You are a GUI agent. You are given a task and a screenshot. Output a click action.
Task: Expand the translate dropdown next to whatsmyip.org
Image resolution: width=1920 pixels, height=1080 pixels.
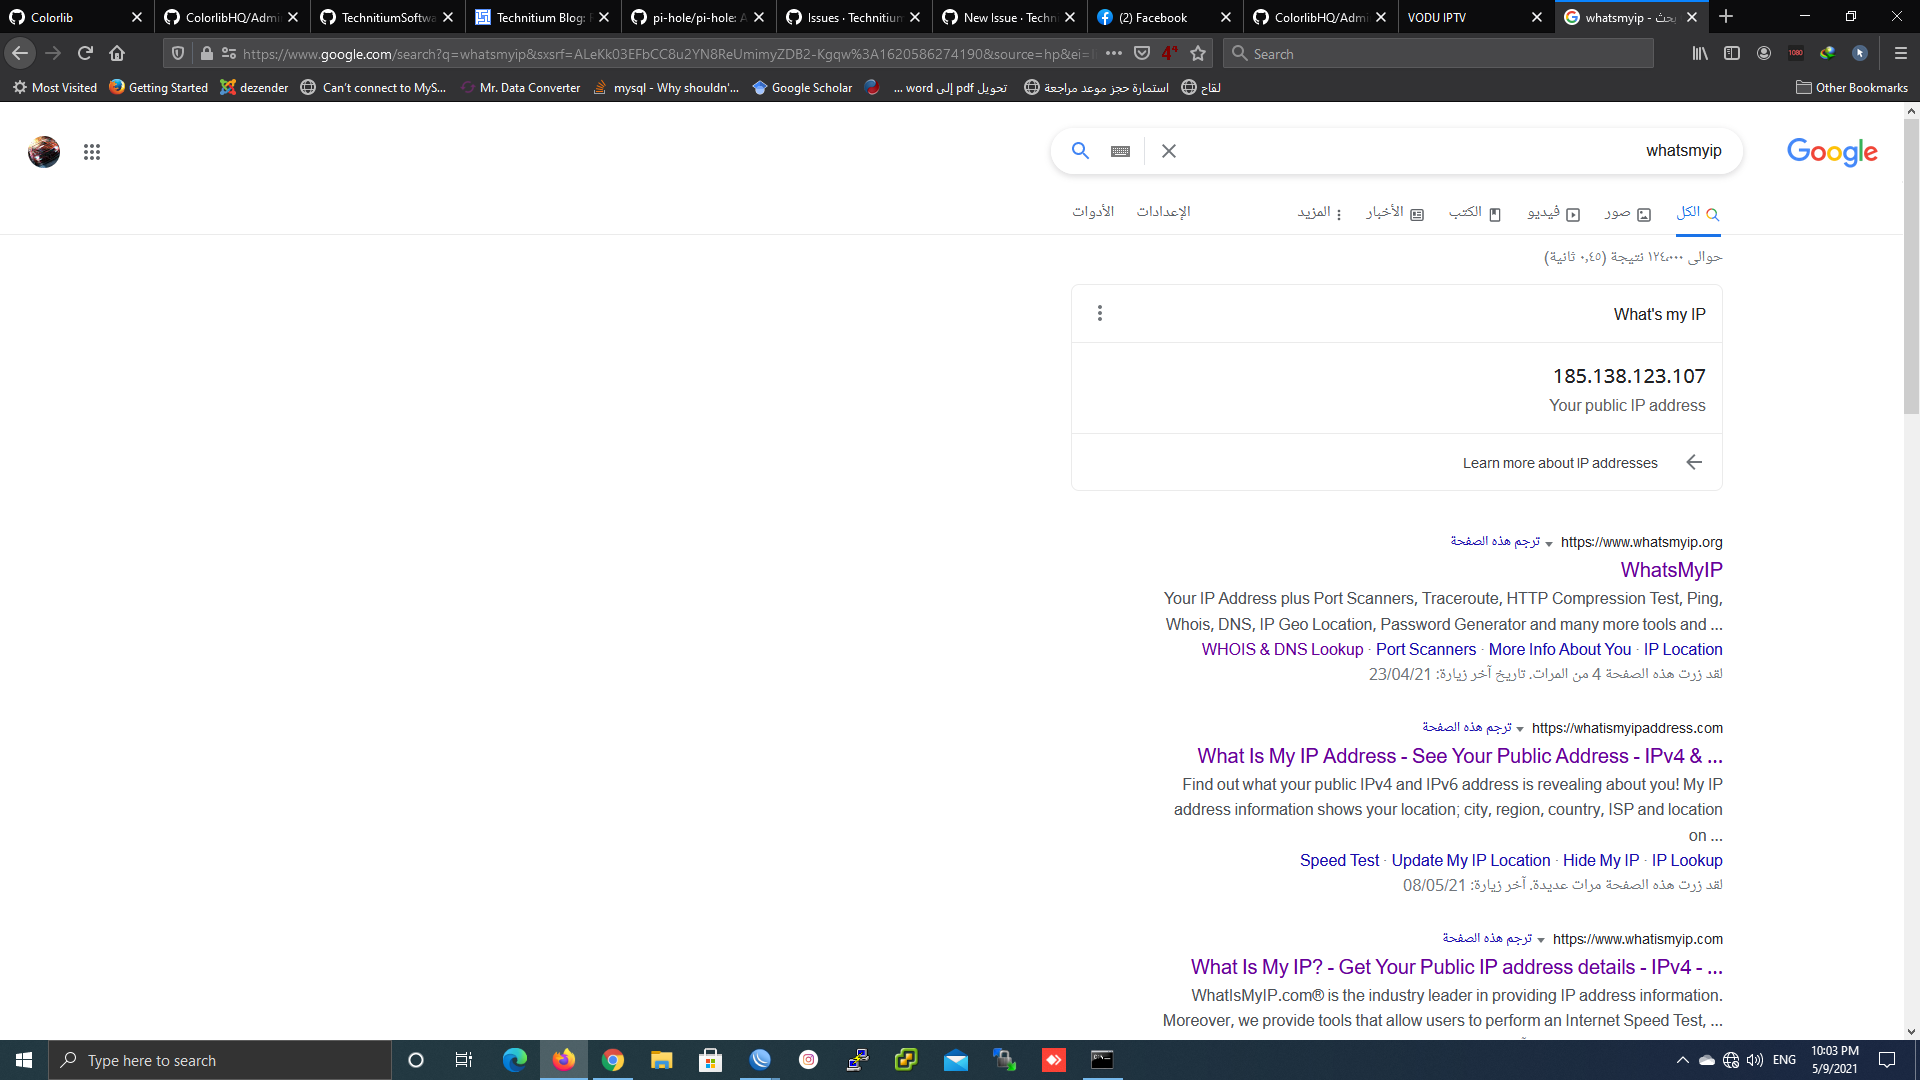coord(1549,543)
